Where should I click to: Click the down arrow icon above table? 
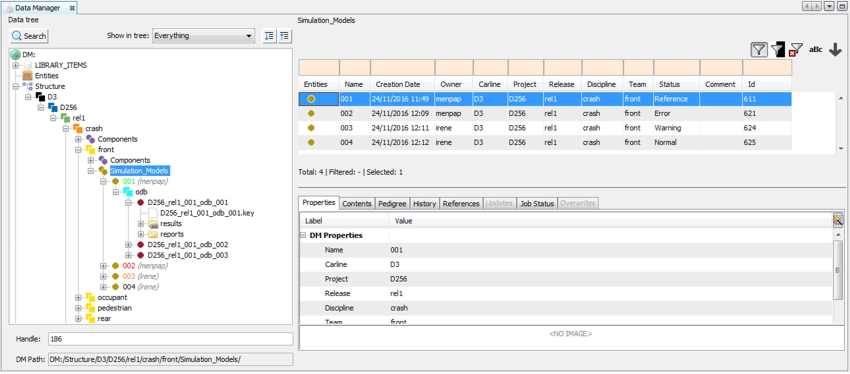pos(835,50)
